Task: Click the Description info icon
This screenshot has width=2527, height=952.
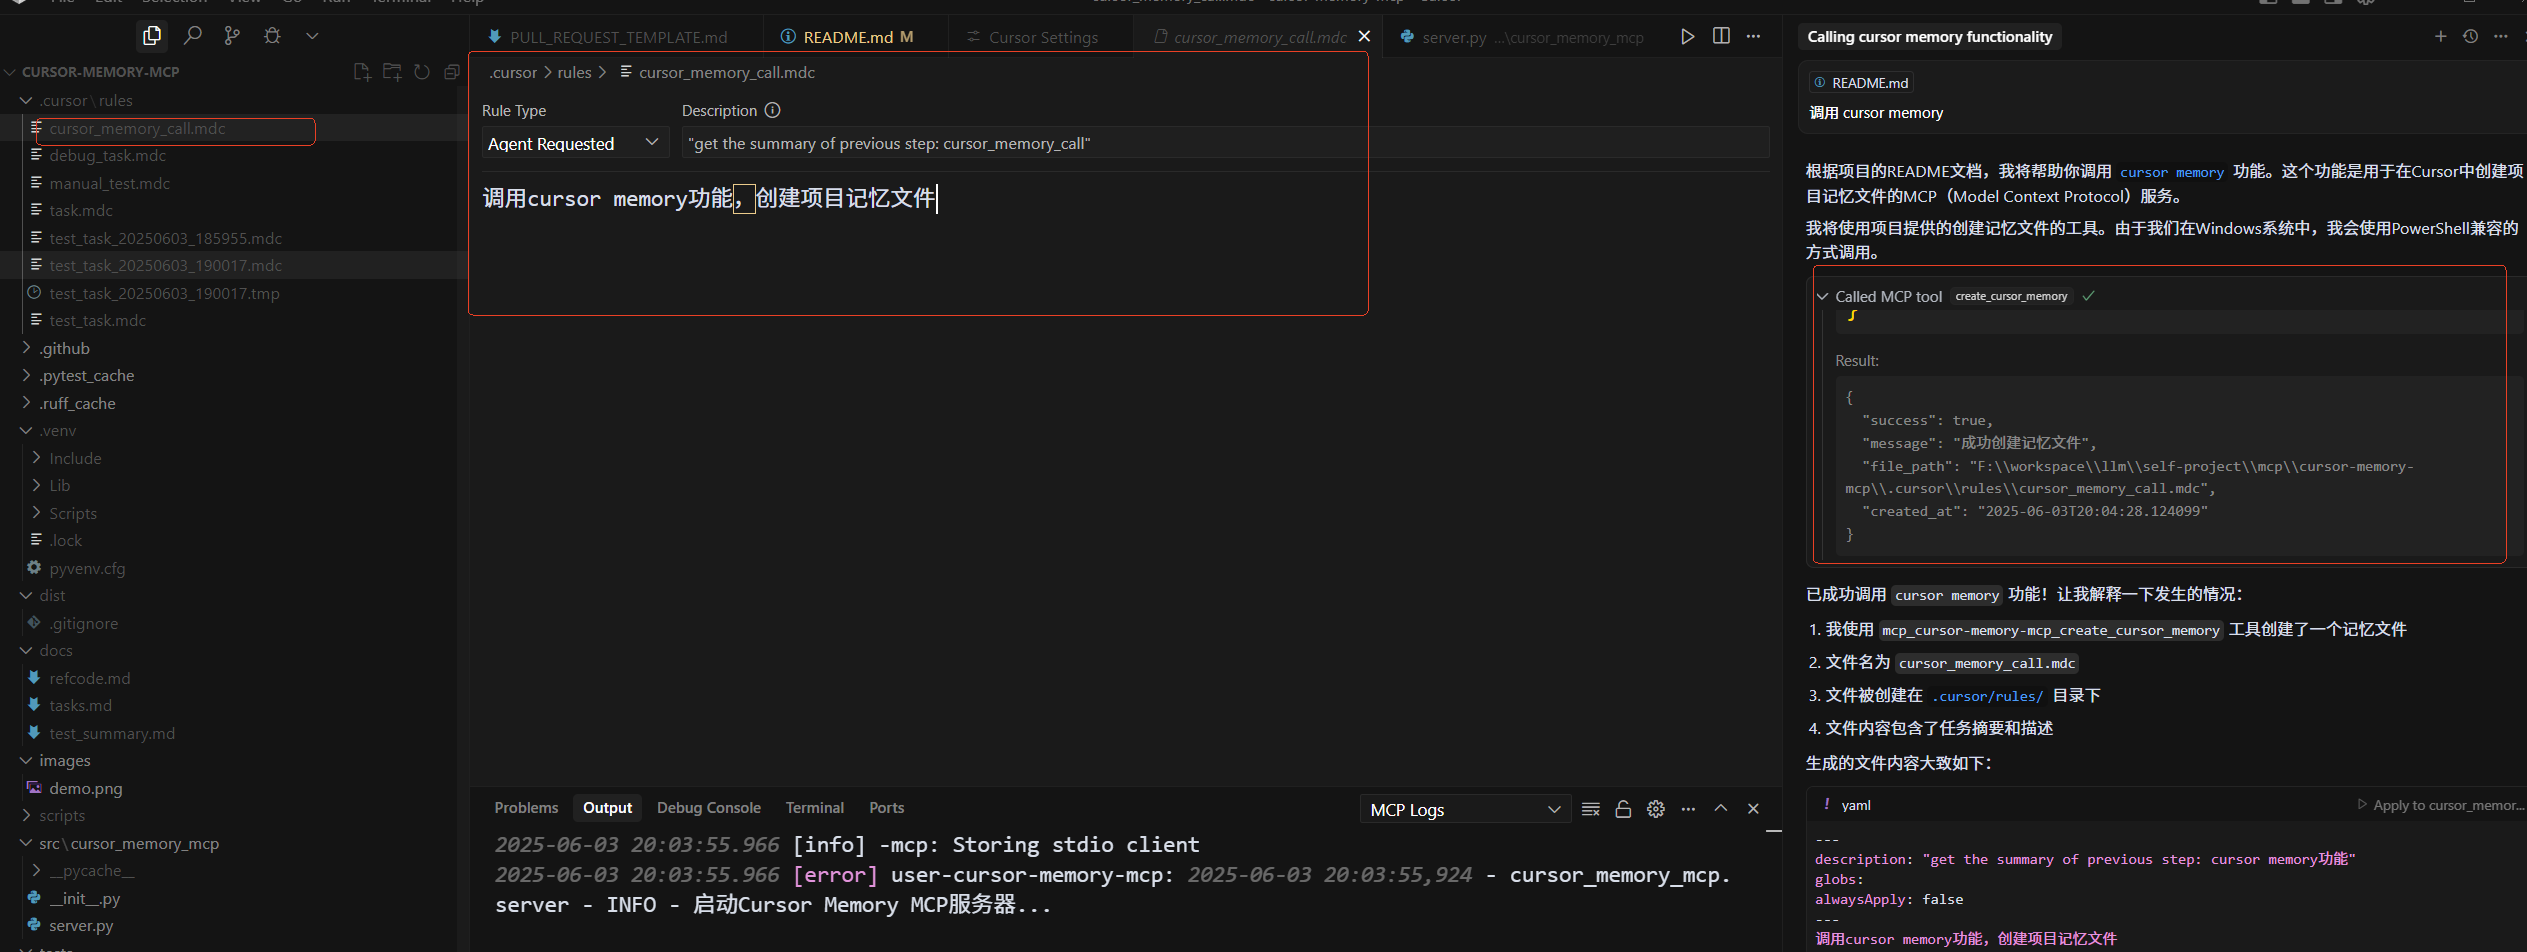Action: [772, 110]
